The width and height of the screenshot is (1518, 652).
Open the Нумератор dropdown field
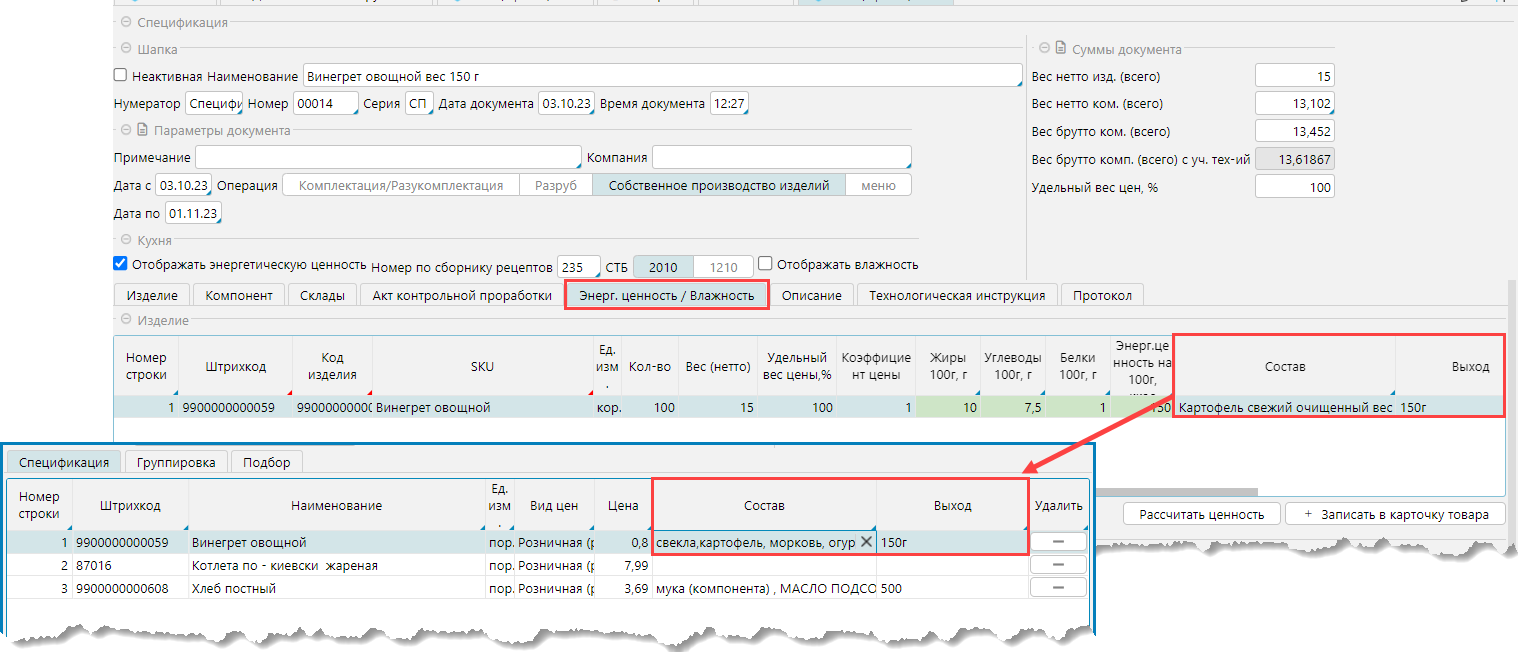click(x=214, y=103)
